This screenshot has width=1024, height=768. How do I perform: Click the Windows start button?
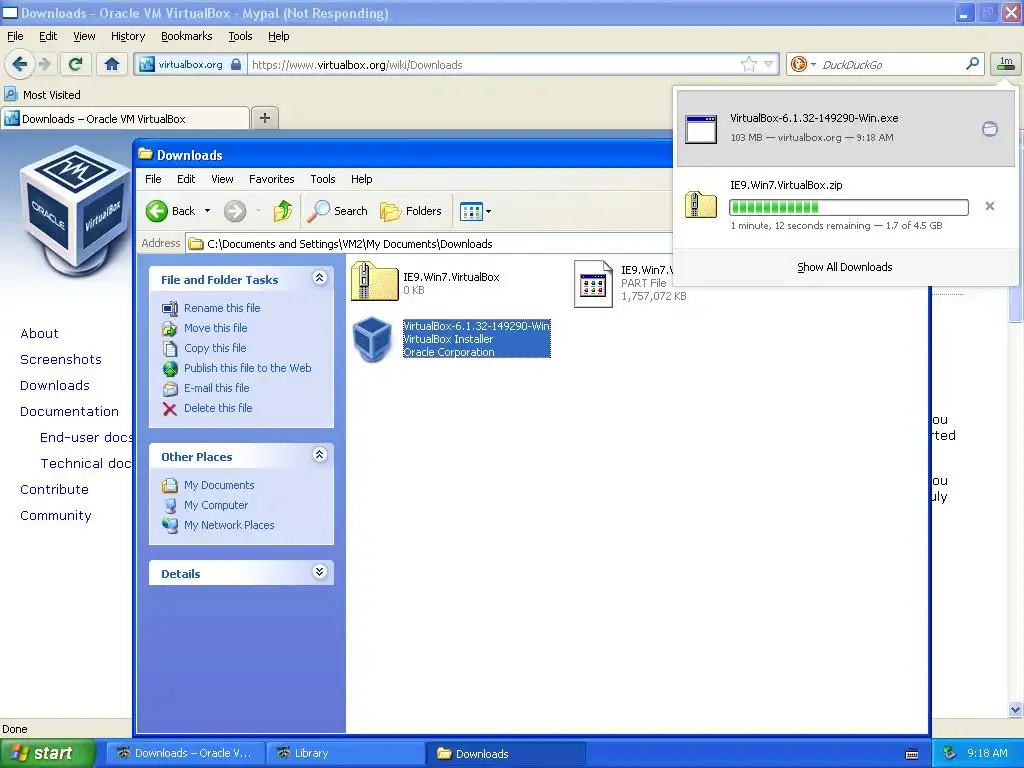point(47,753)
